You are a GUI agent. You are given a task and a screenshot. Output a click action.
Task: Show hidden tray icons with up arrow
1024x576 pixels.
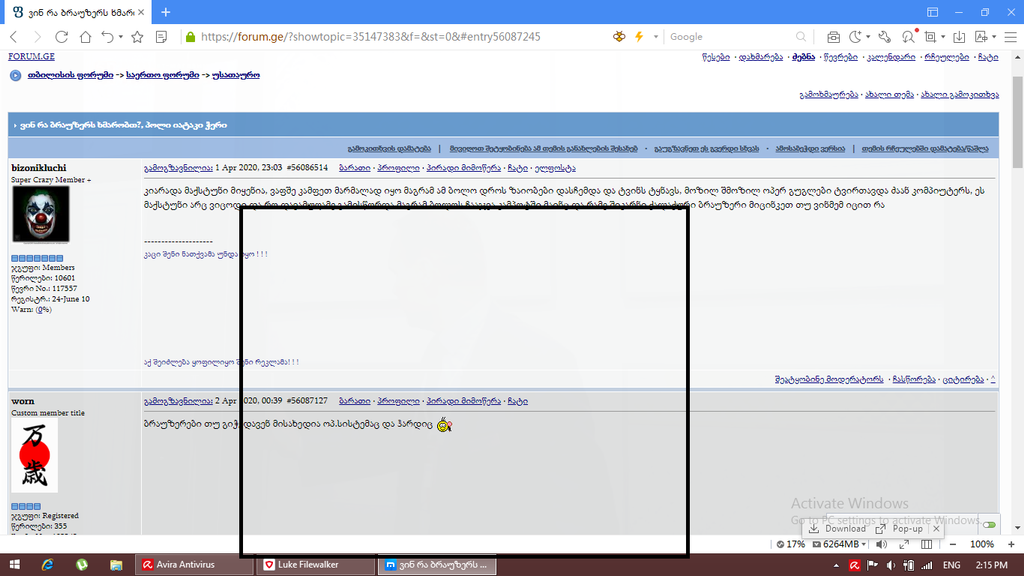click(x=836, y=565)
